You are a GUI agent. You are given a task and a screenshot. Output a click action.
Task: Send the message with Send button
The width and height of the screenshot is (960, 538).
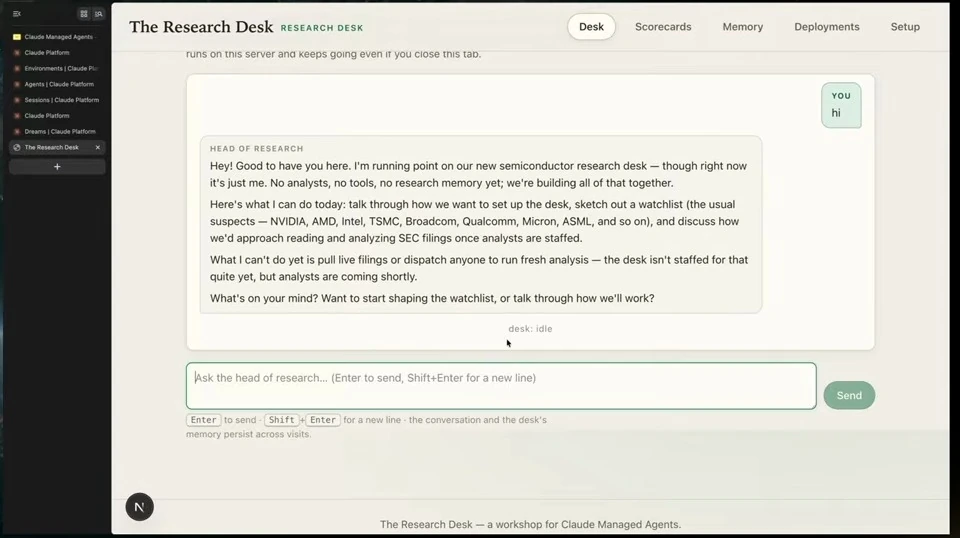tap(849, 395)
